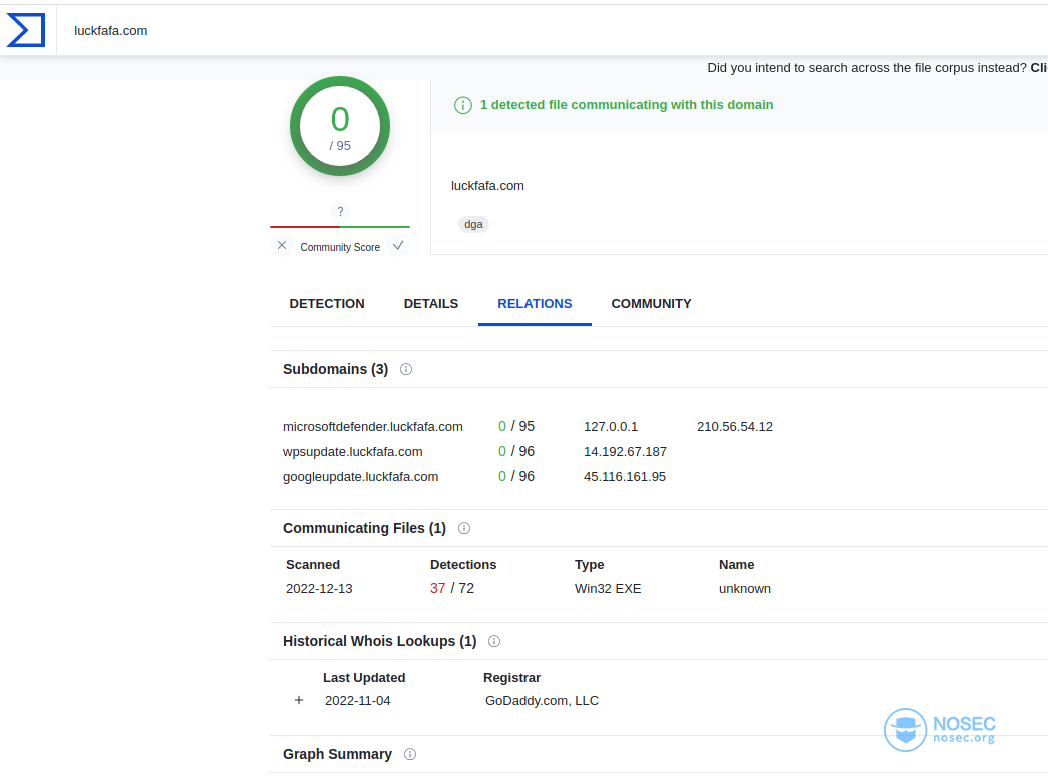Click IP address 210.56.54.12

735,426
